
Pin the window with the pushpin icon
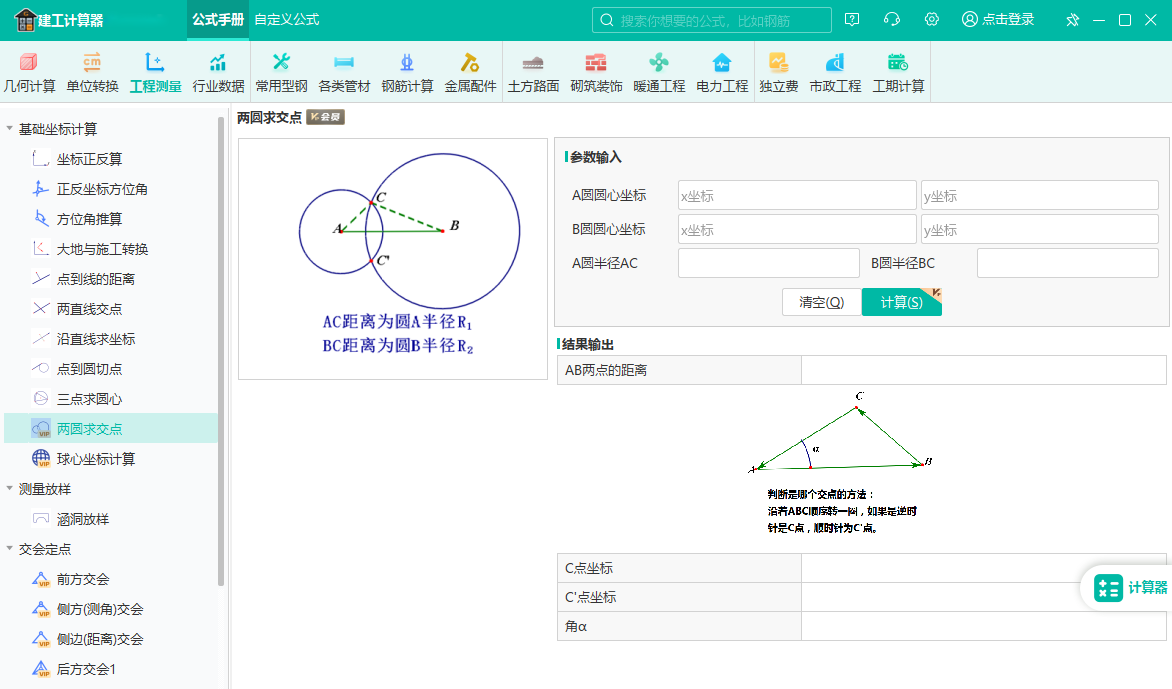point(1072,20)
